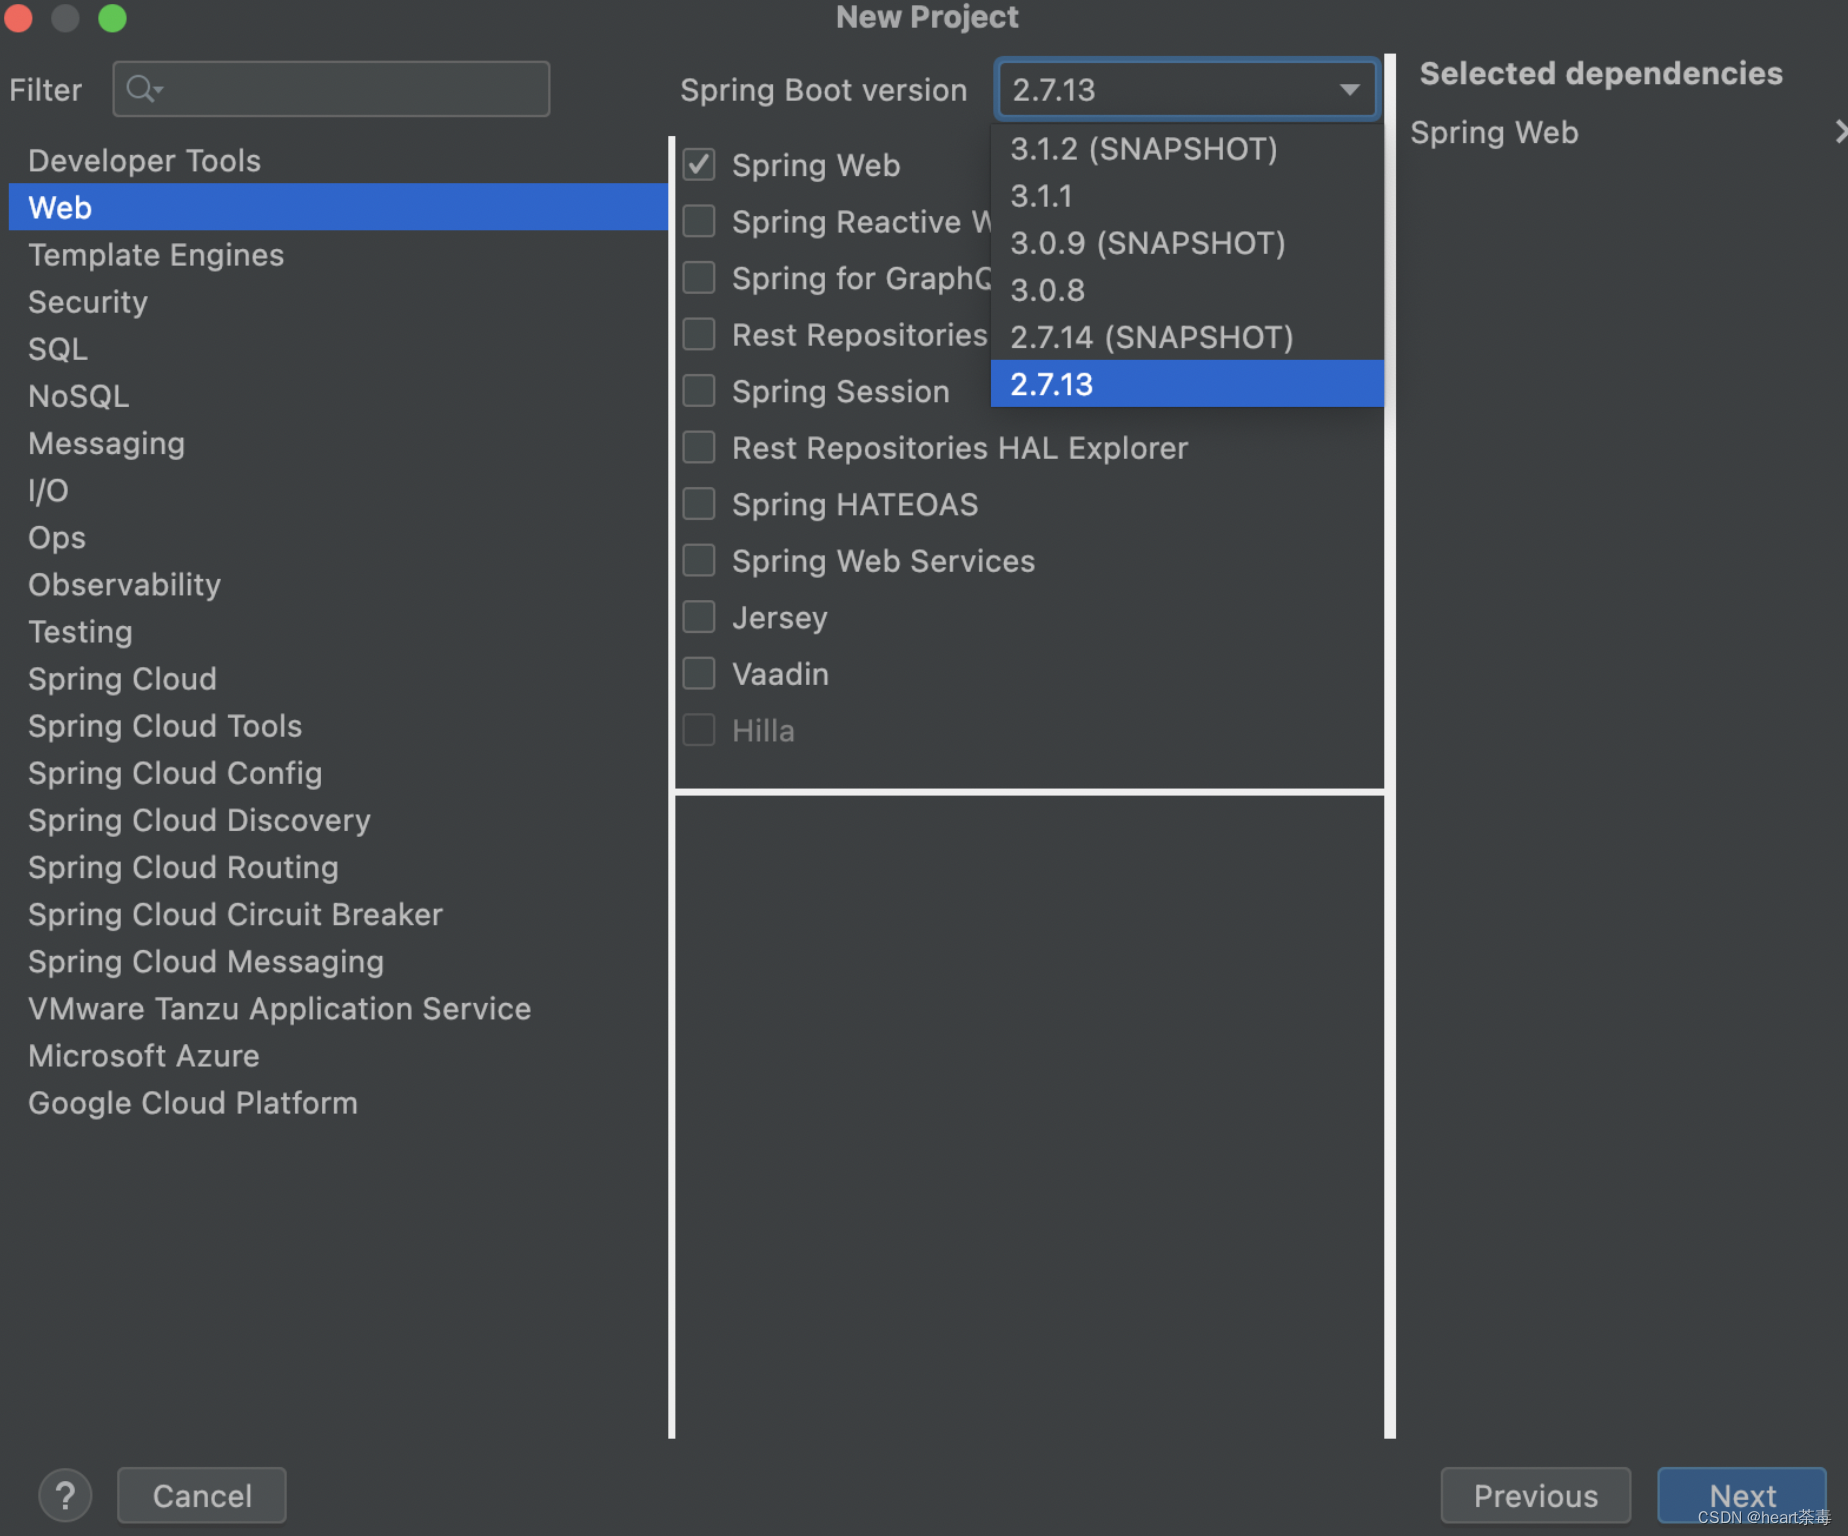
Task: Check the Spring Web Services checkbox
Action: [699, 560]
